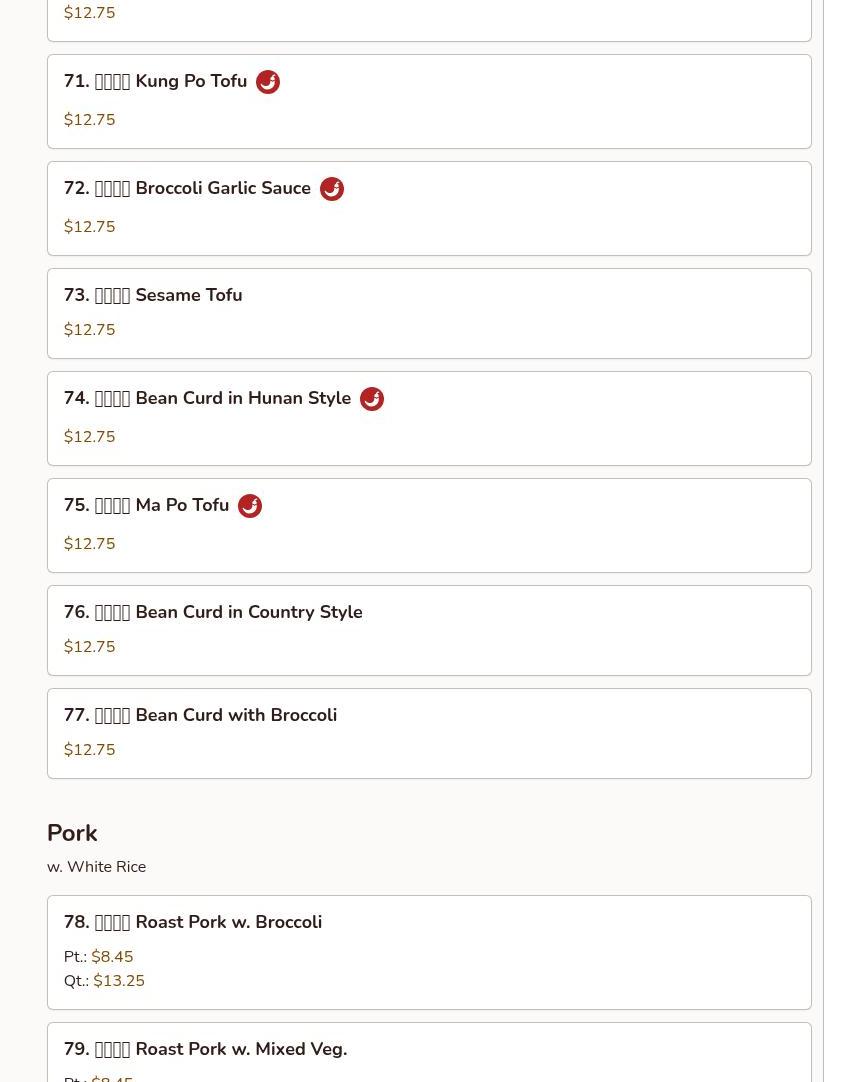Click the spicy icon next to Broccoli Garlic Sauce
The width and height of the screenshot is (844, 1082).
pos(332,189)
